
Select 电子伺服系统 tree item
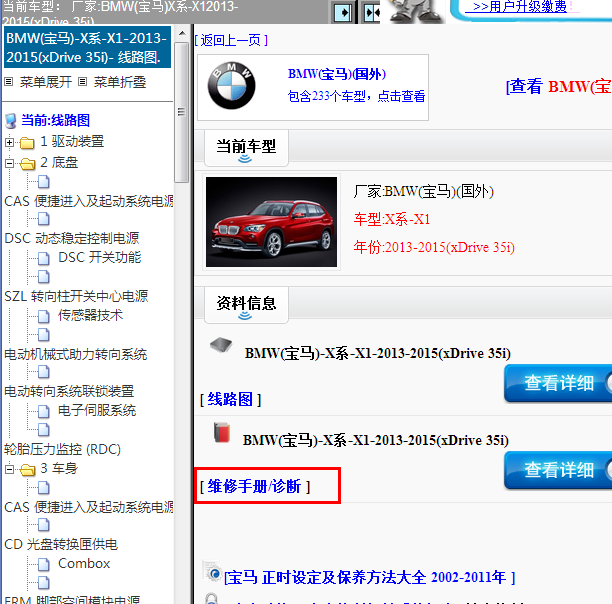coord(97,410)
